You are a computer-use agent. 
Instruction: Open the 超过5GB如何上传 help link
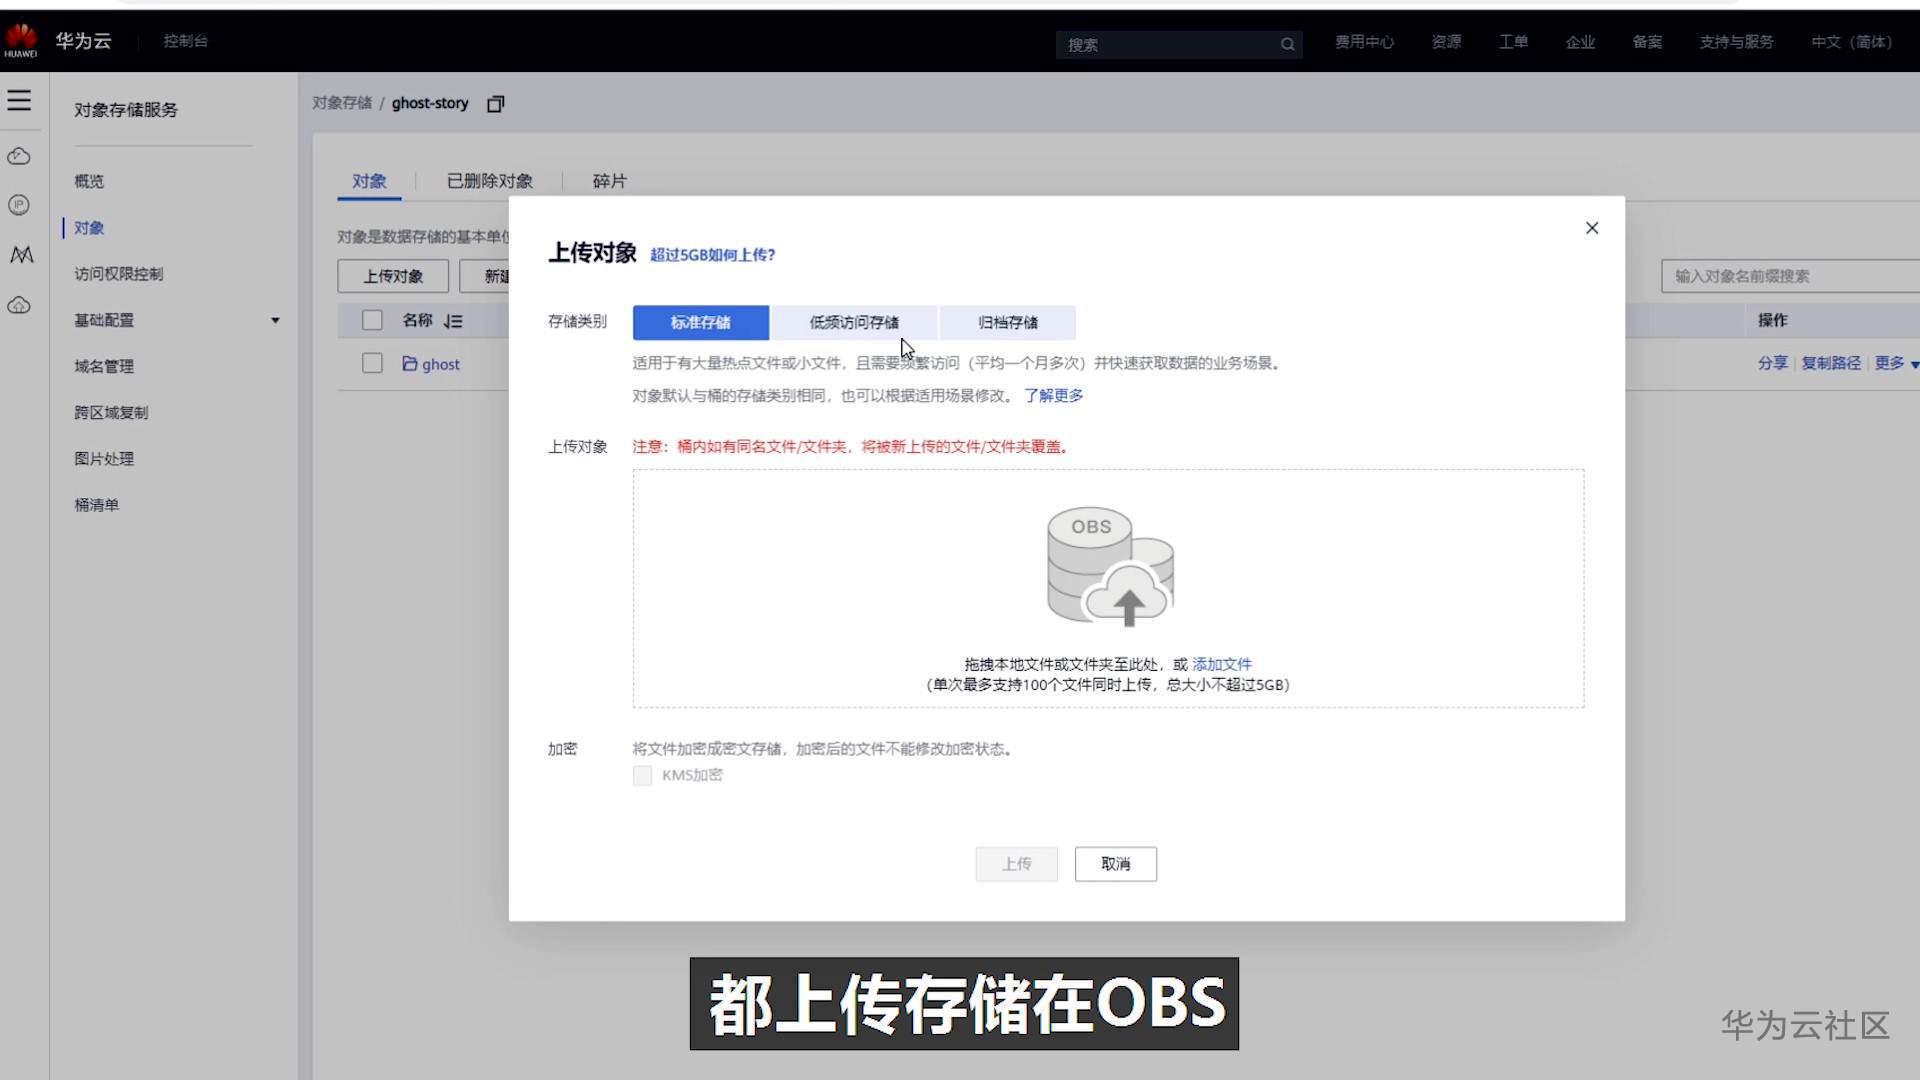click(713, 255)
